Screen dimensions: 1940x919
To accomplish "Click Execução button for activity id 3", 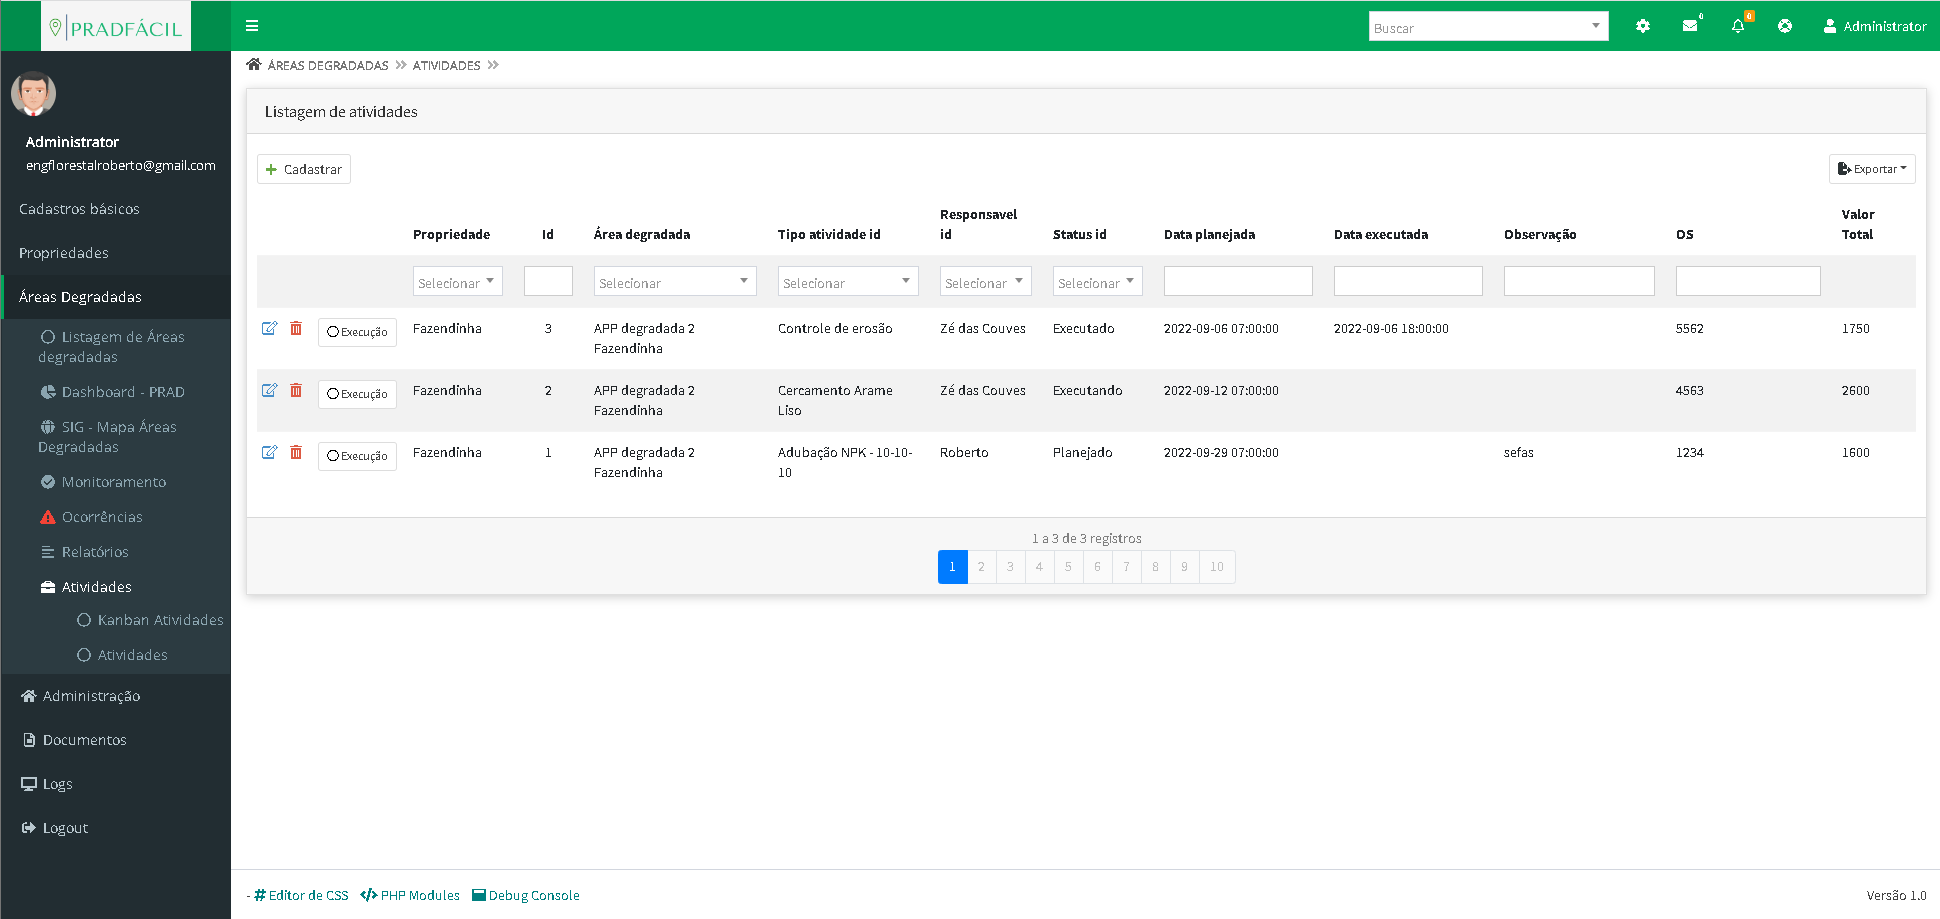I will click(x=357, y=332).
